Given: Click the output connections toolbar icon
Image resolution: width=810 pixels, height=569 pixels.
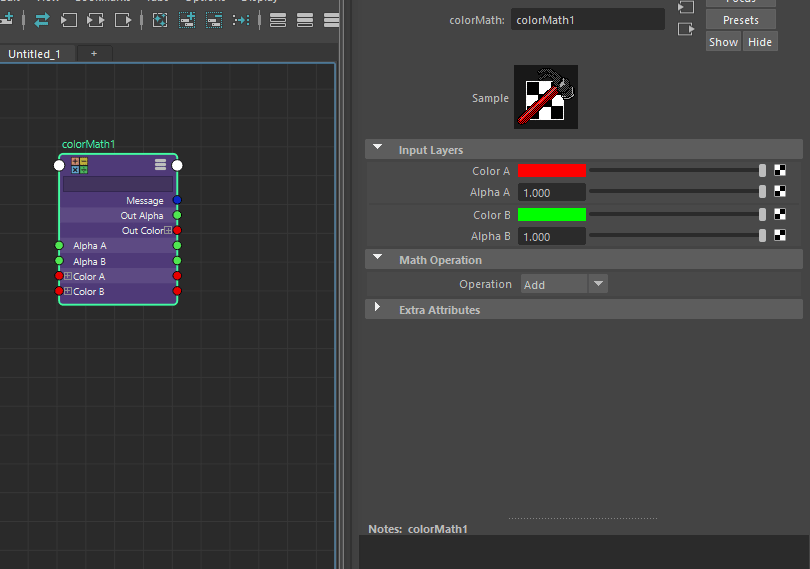Looking at the screenshot, I should click(x=122, y=19).
